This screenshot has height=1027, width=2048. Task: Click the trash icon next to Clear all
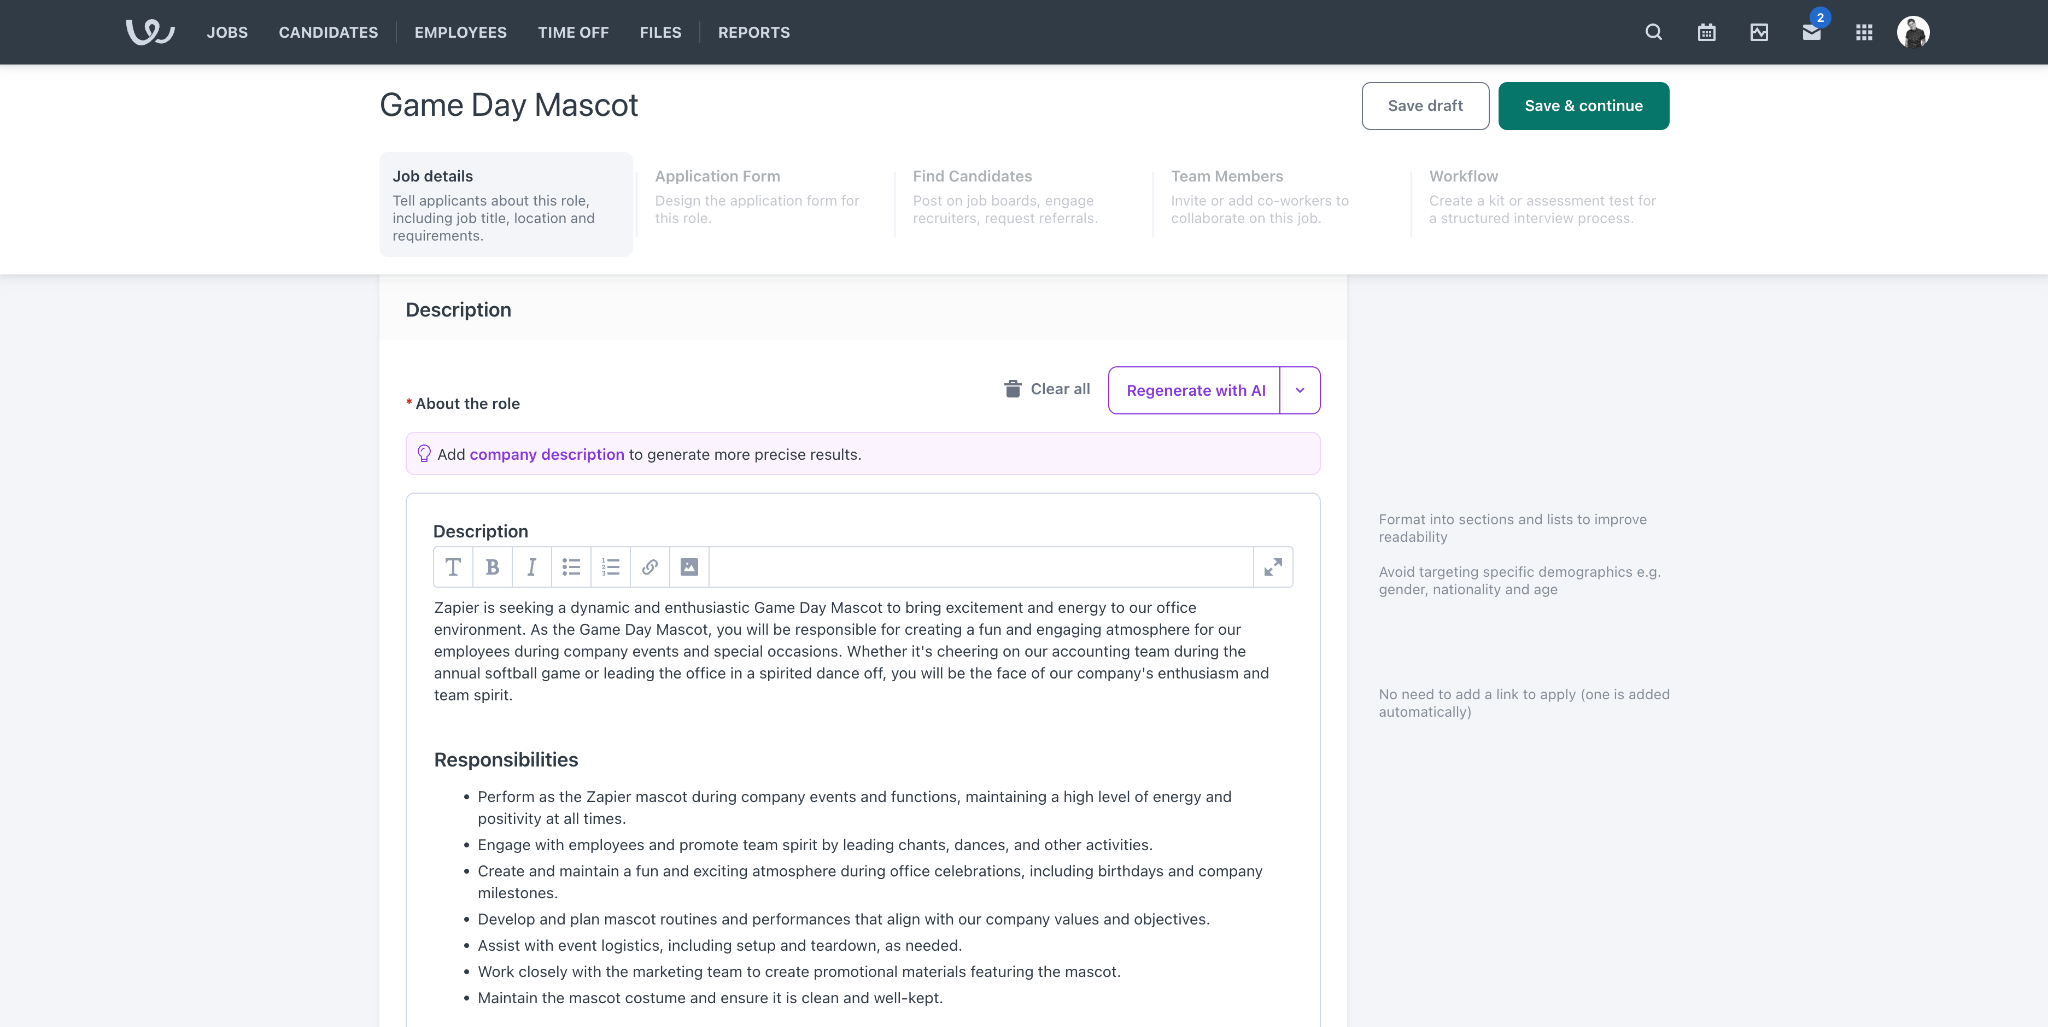pyautogui.click(x=1013, y=389)
